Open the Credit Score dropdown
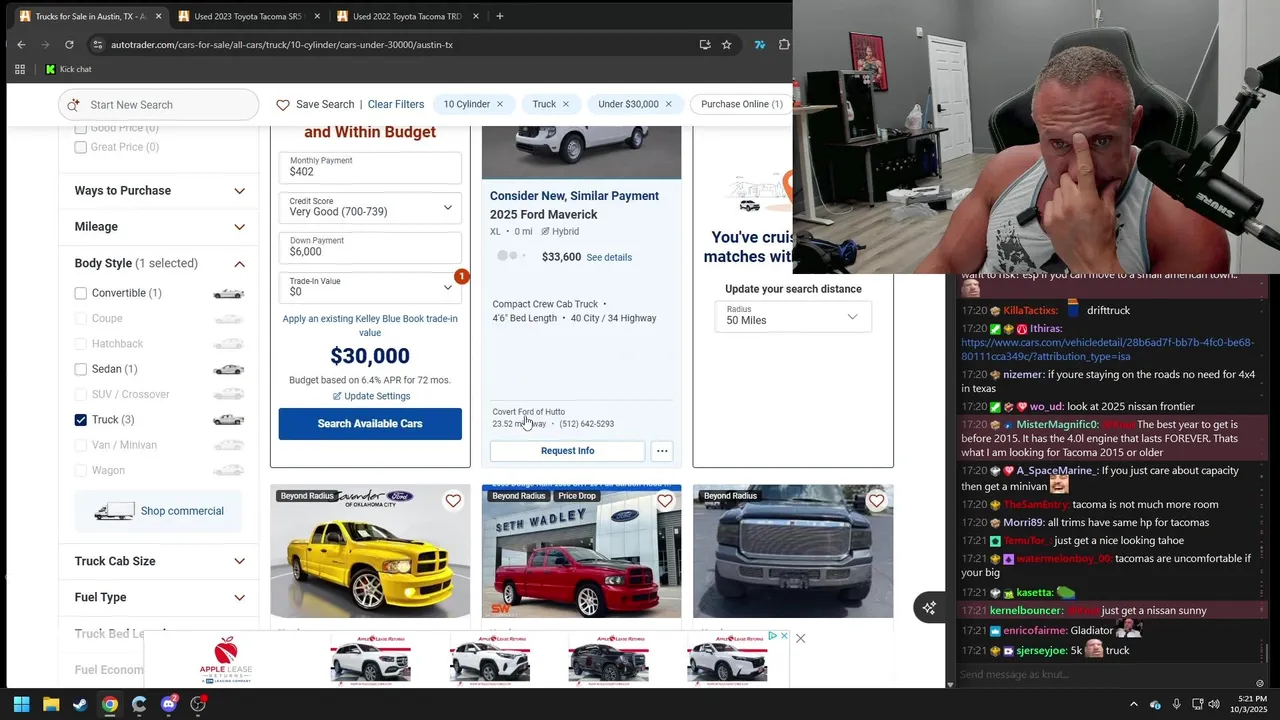Viewport: 1280px width, 720px height. (x=370, y=207)
